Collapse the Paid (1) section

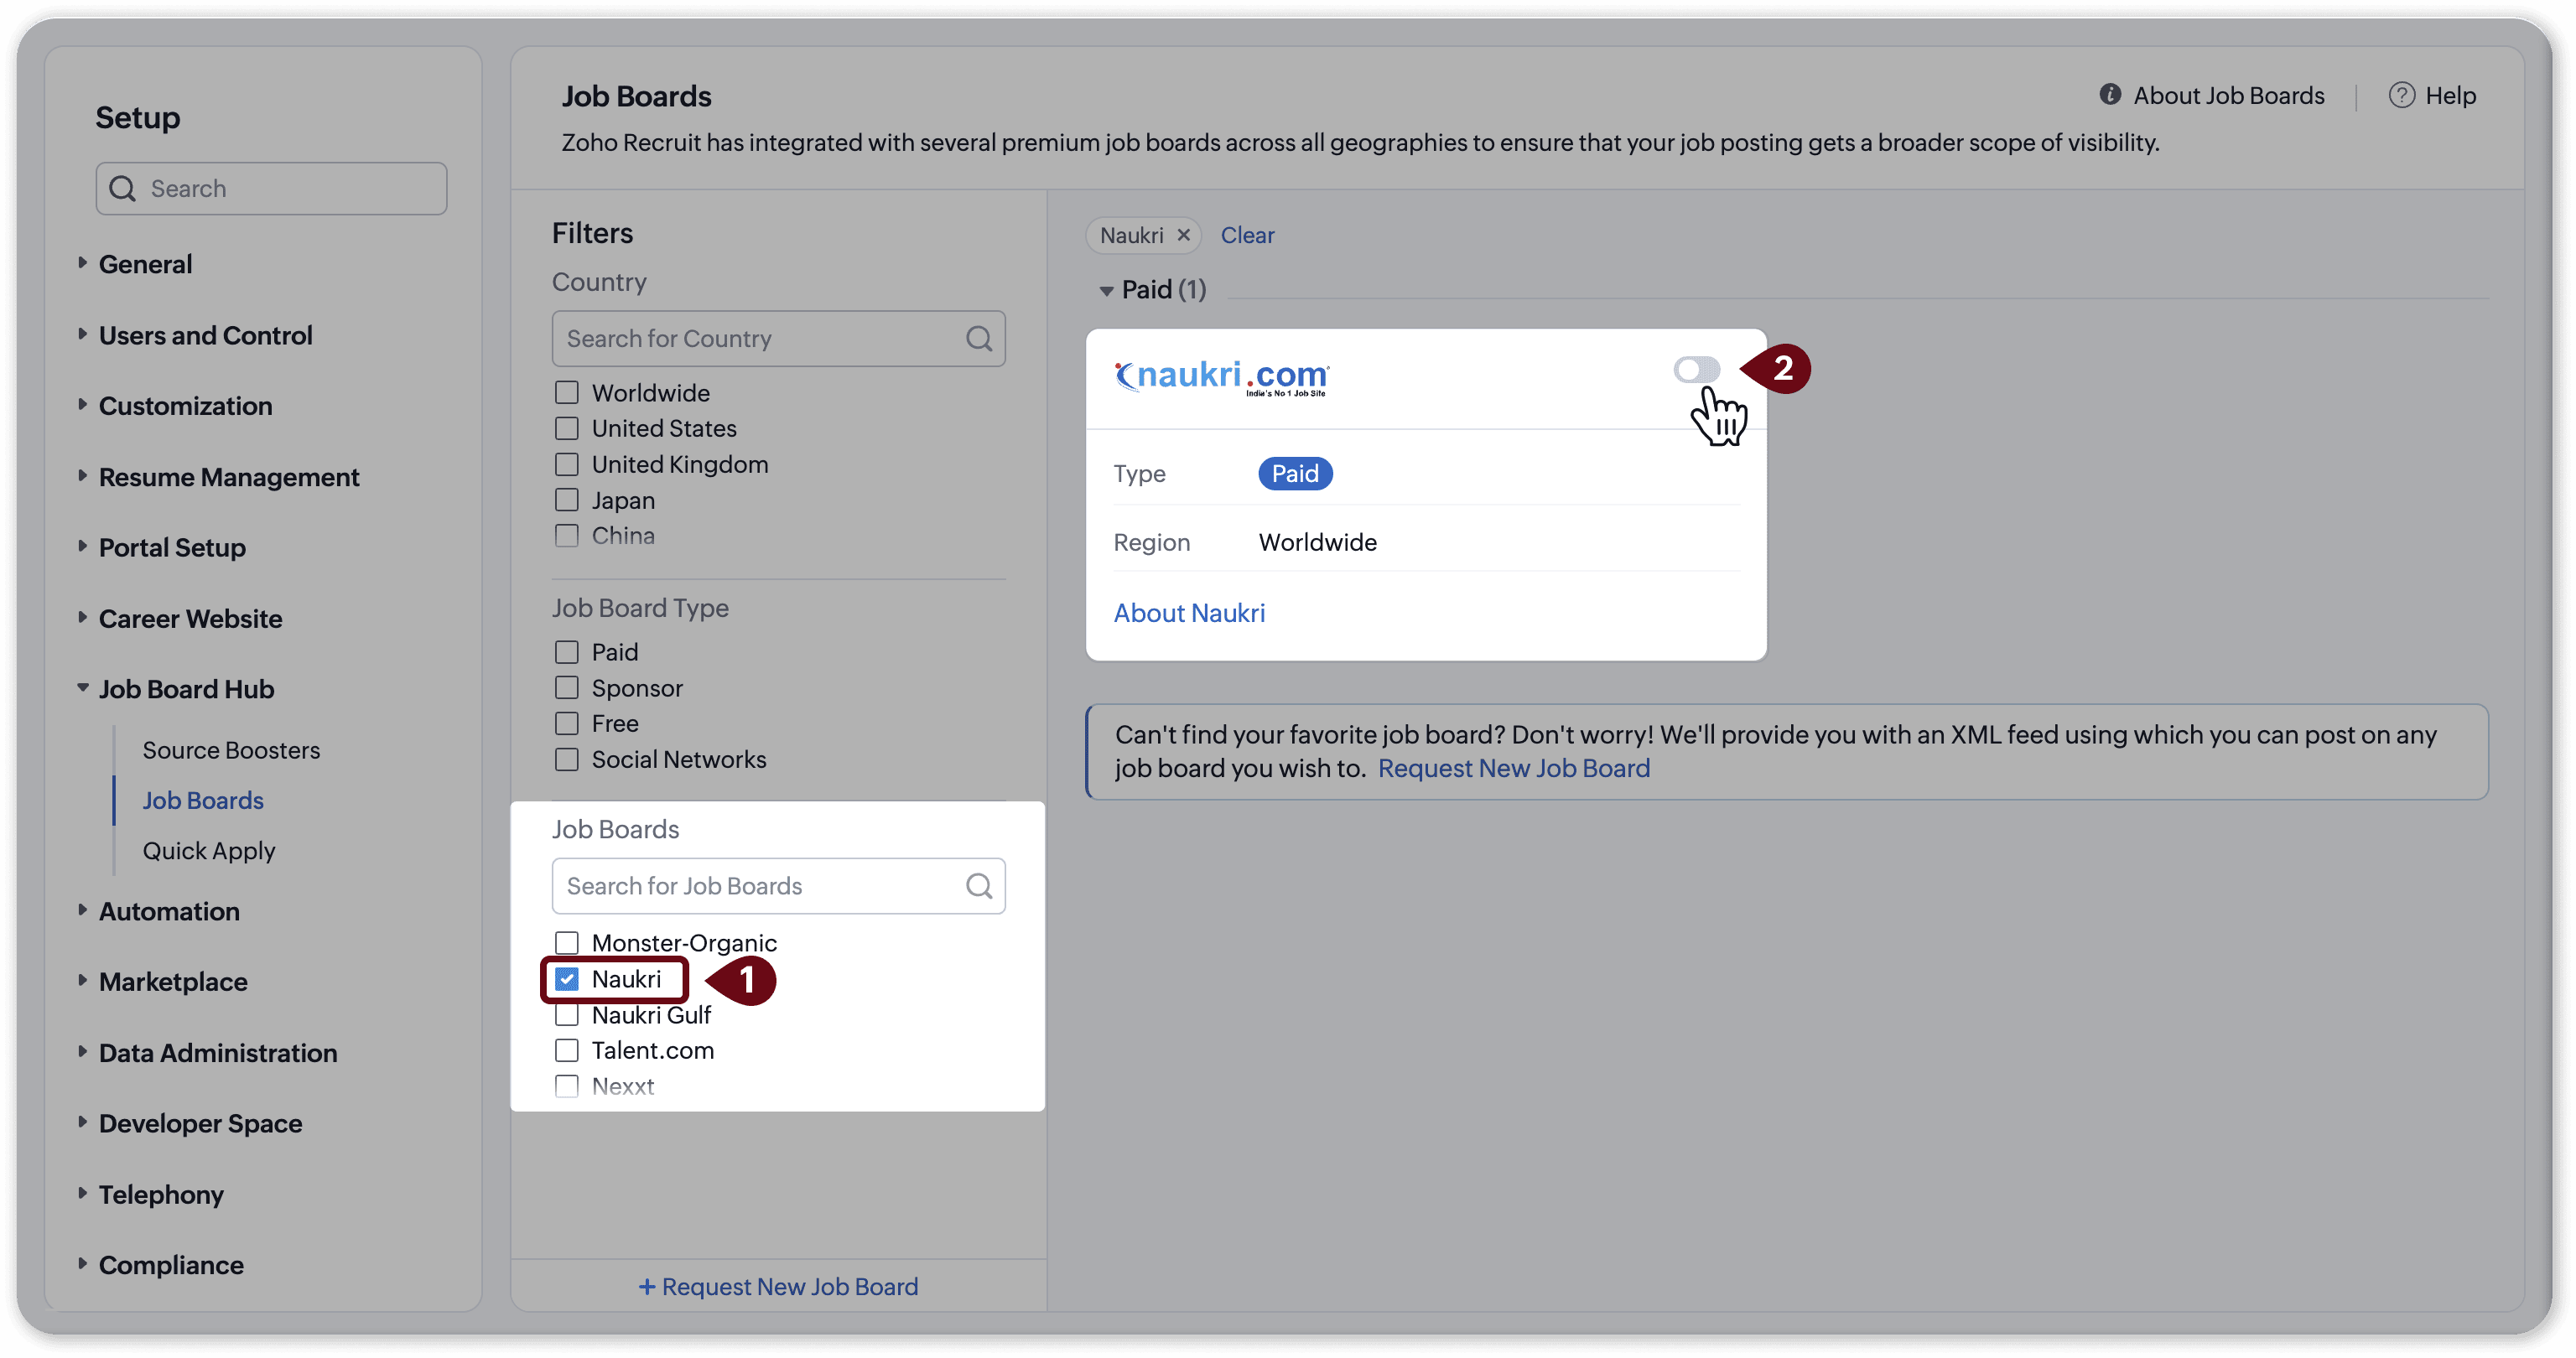pyautogui.click(x=1106, y=291)
